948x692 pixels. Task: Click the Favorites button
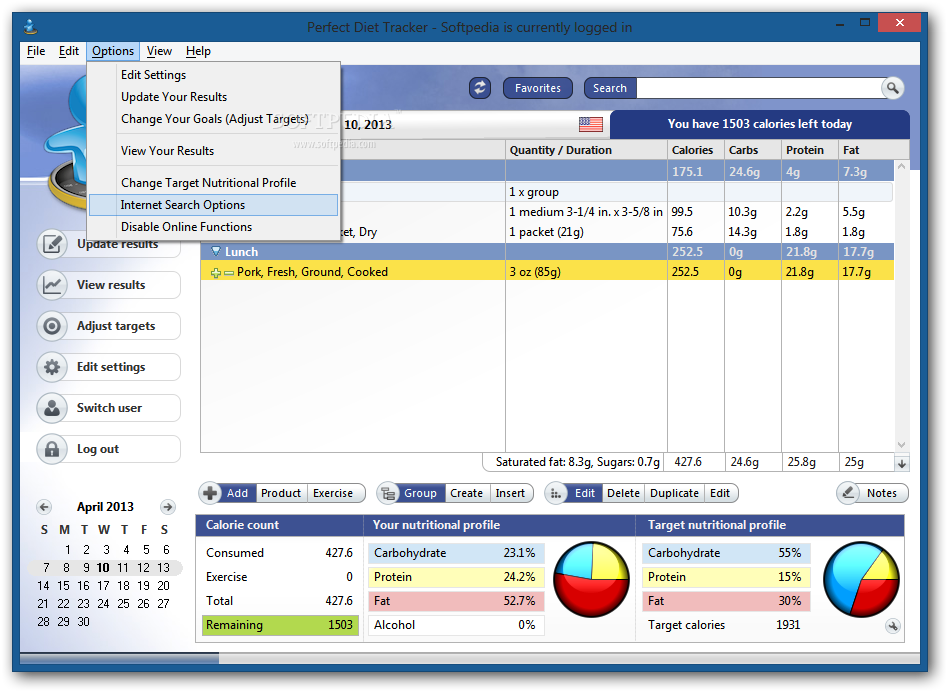[538, 88]
